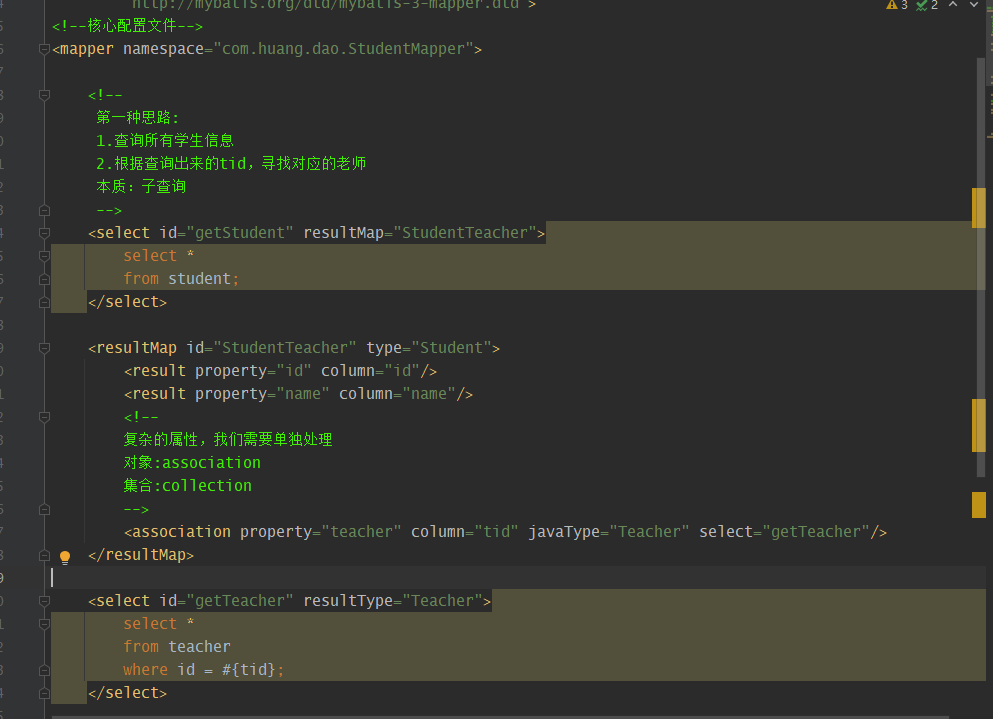Screen dimensions: 993x719
Task: Collapse the StudentTeacher resultMap fold marker
Action: coord(44,347)
